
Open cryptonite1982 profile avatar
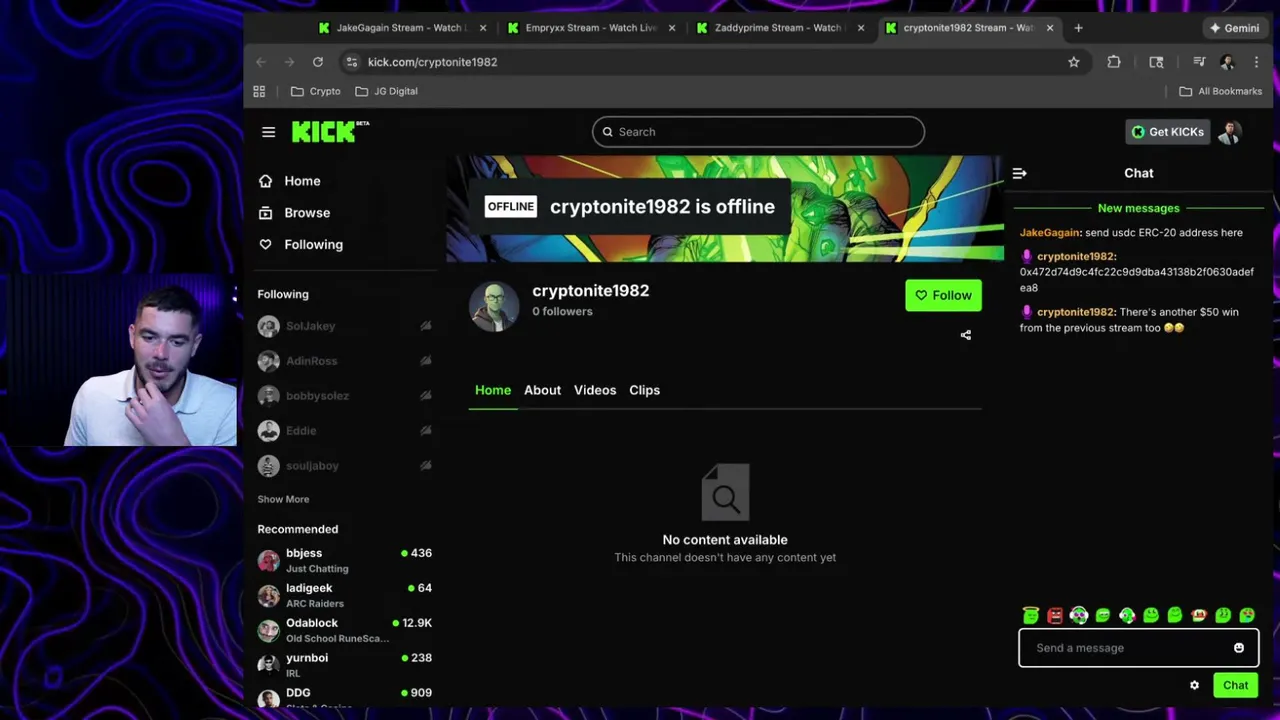point(494,305)
